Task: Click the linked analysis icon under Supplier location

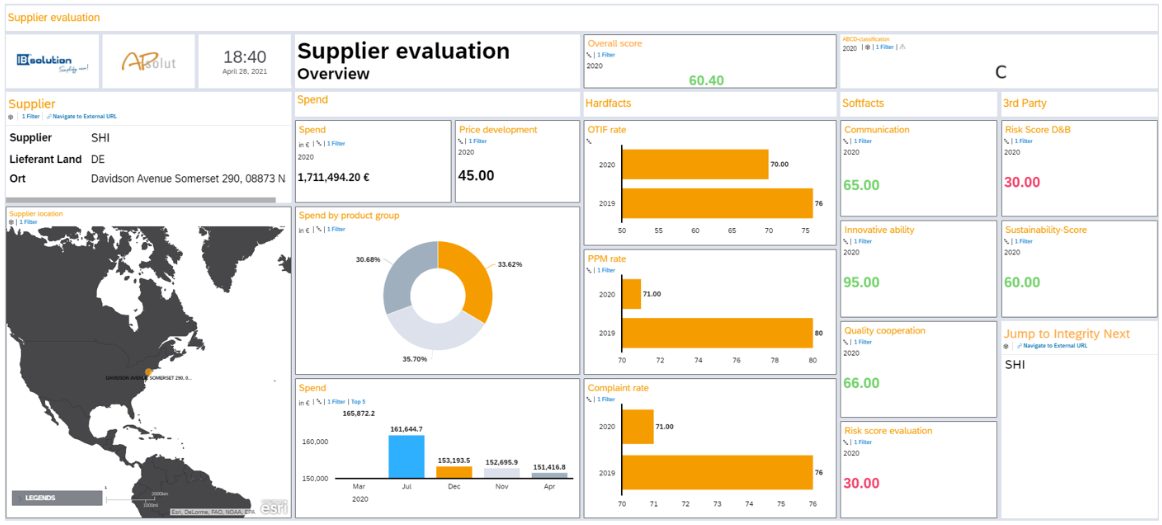Action: [11, 222]
